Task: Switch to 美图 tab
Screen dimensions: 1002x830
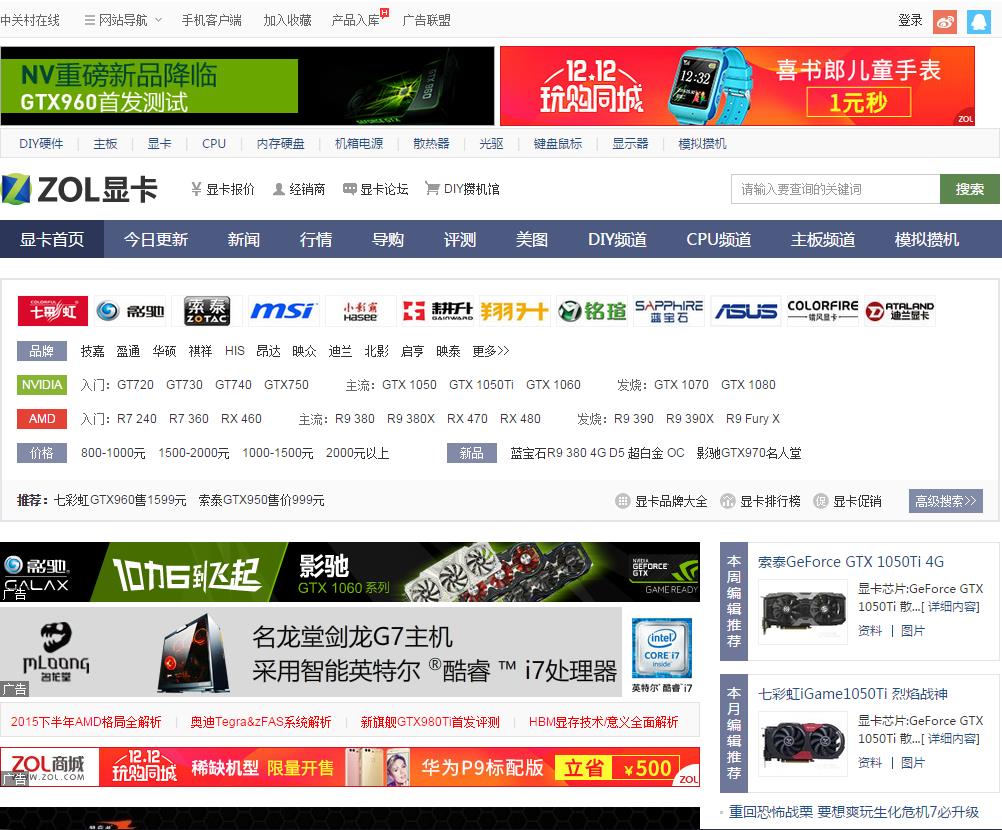Action: tap(532, 240)
